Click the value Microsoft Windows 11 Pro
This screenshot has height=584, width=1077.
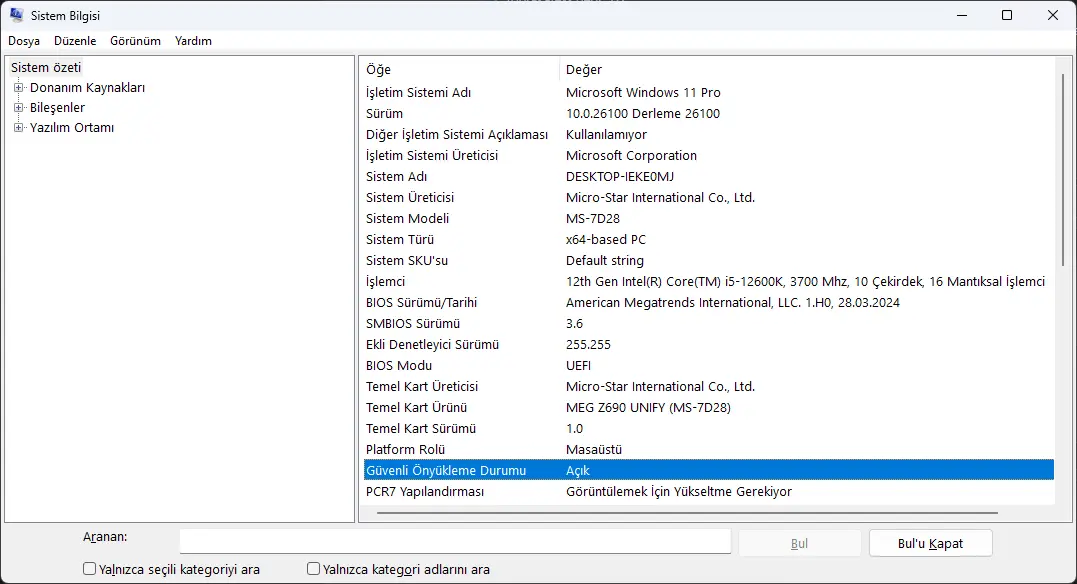pyautogui.click(x=643, y=92)
